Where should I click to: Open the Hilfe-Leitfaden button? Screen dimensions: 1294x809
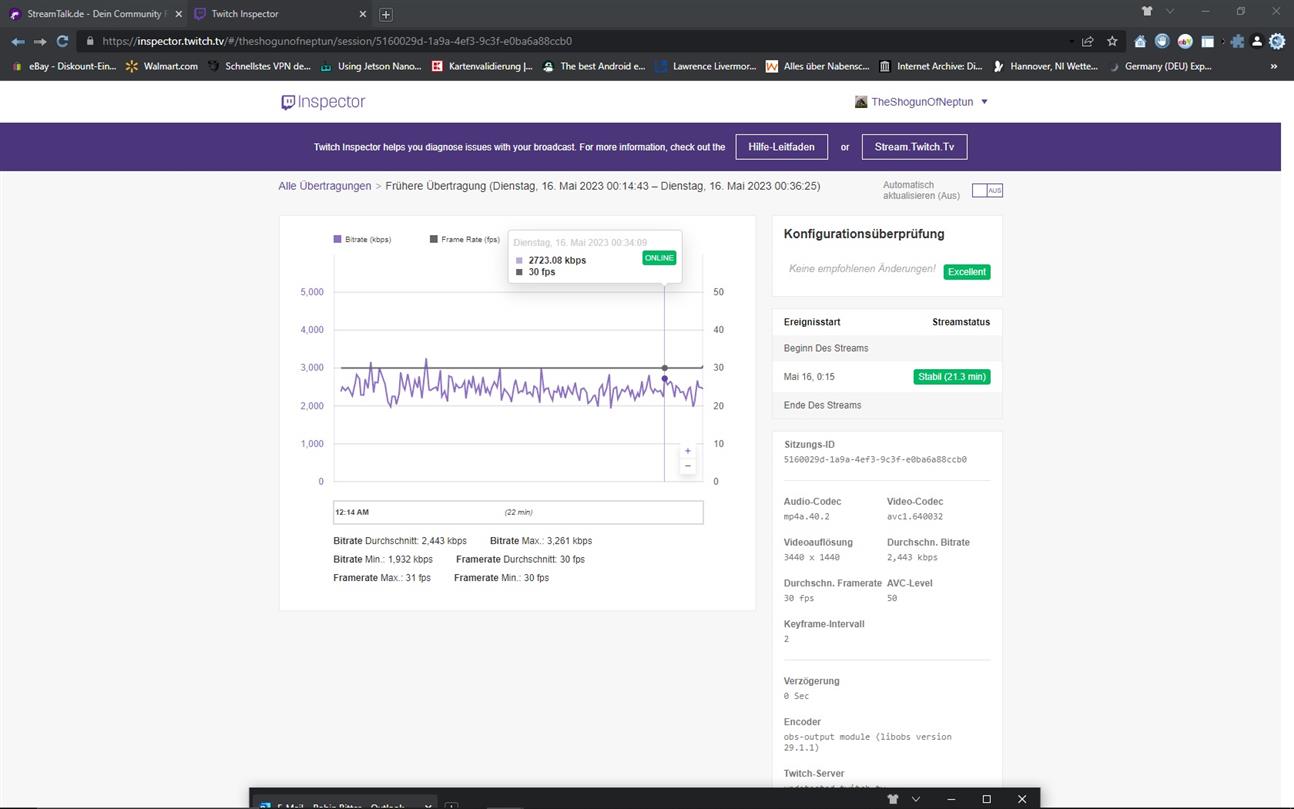(781, 147)
